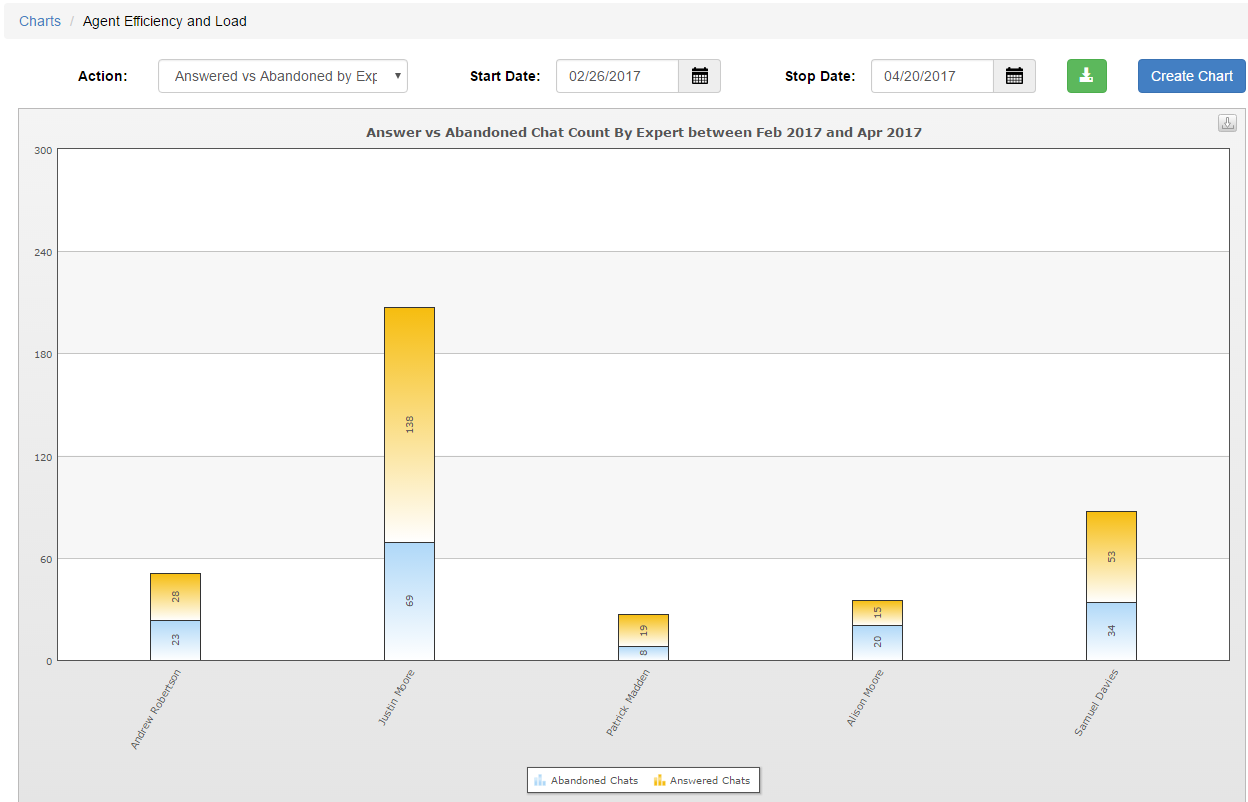The width and height of the screenshot is (1248, 802).
Task: Go to the Charts breadcrumb link
Action: coord(40,21)
